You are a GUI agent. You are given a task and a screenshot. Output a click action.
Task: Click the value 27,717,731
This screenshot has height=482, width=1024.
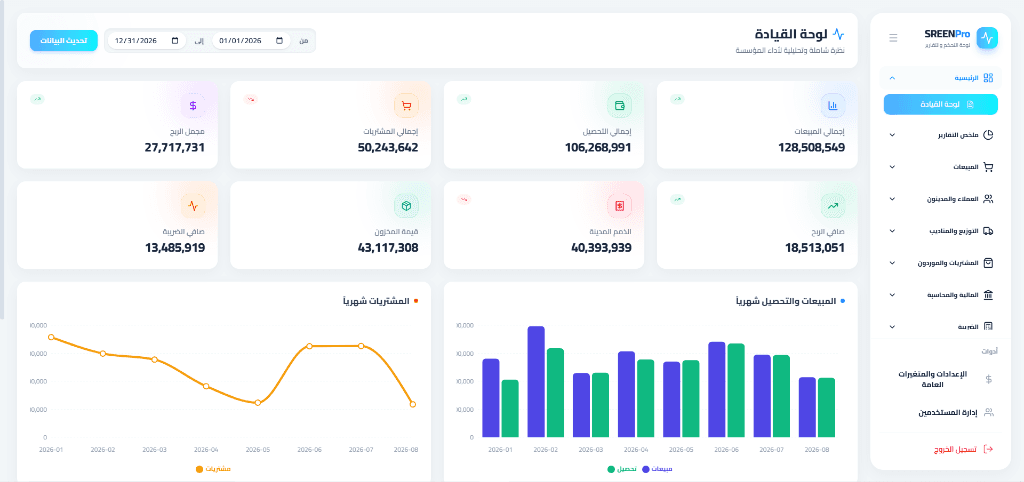[175, 148]
